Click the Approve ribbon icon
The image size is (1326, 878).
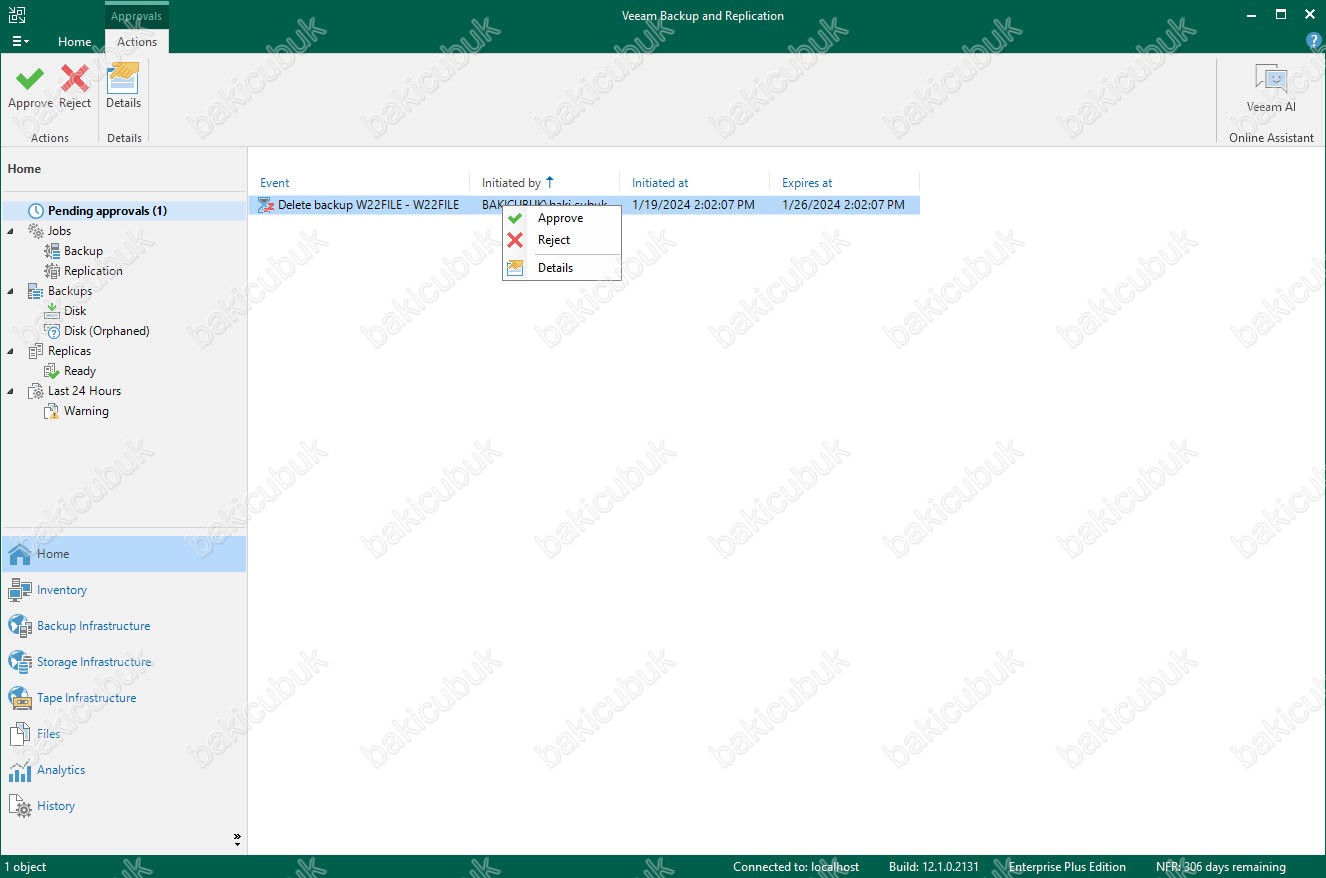pyautogui.click(x=30, y=87)
